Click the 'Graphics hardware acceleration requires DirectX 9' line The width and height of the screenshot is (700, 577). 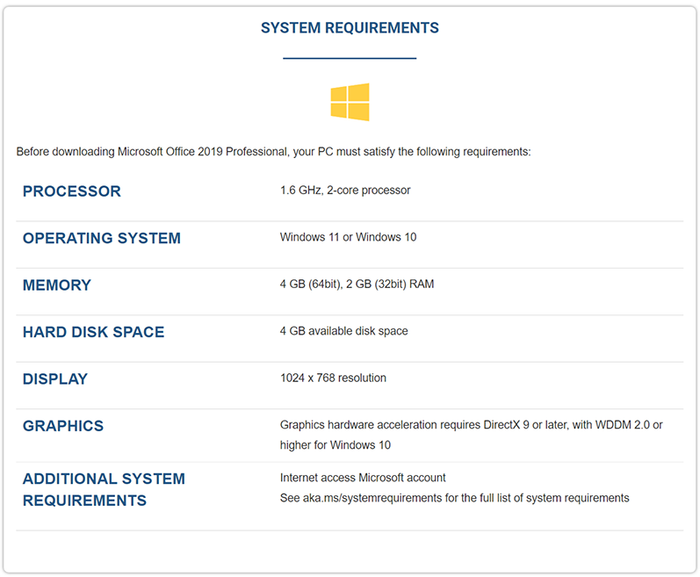[x=471, y=425]
